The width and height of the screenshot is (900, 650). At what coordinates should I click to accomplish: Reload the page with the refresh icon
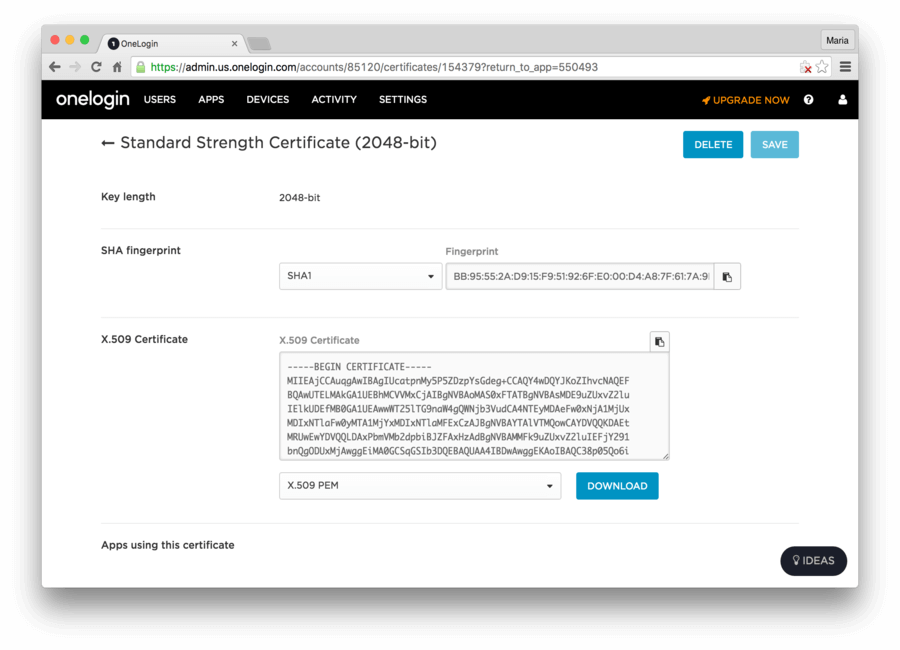pos(95,66)
